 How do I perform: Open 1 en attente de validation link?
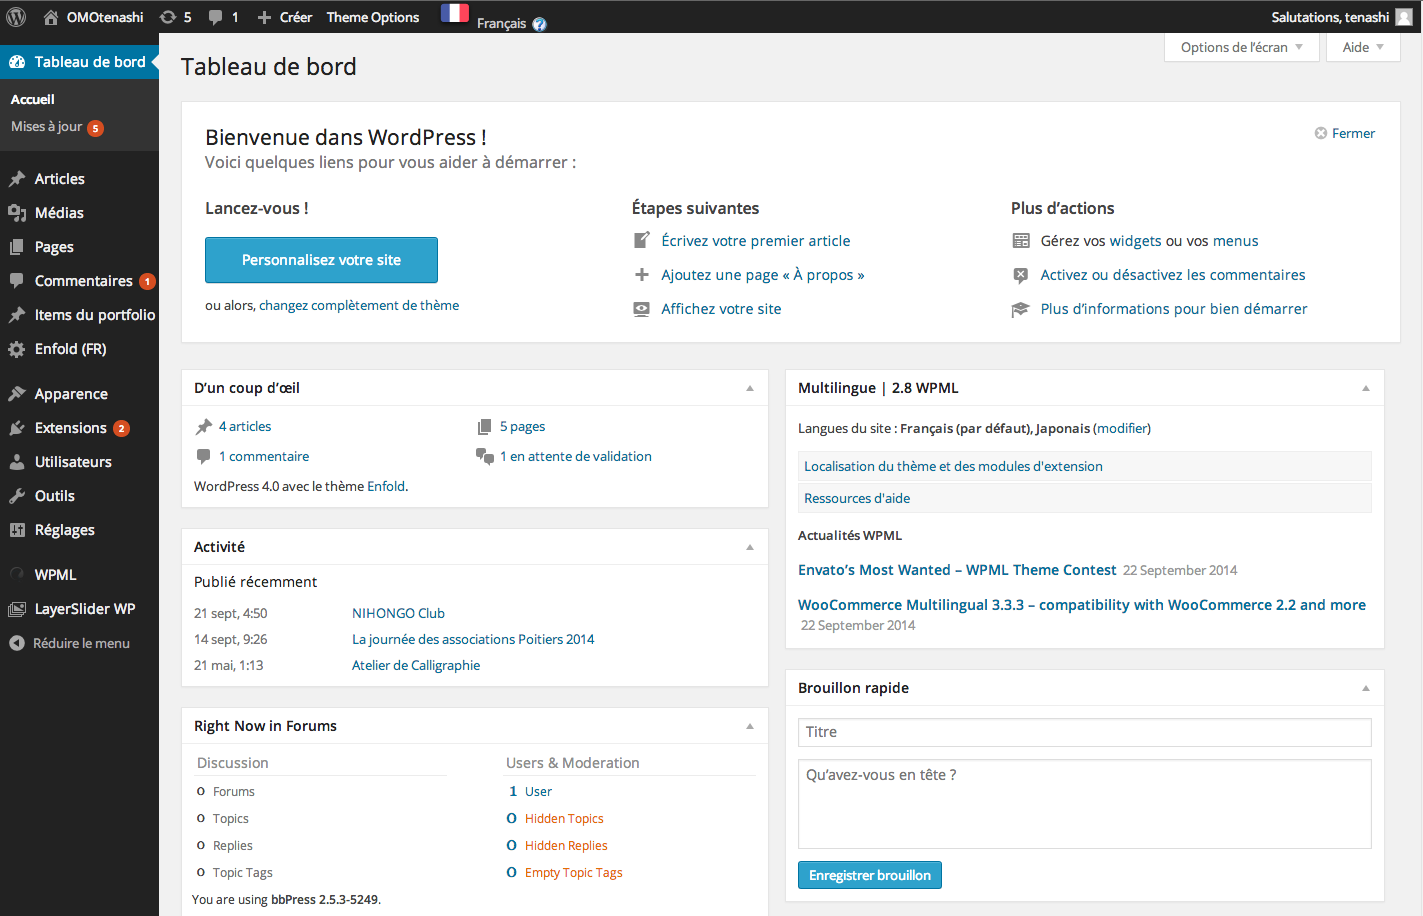click(x=576, y=456)
